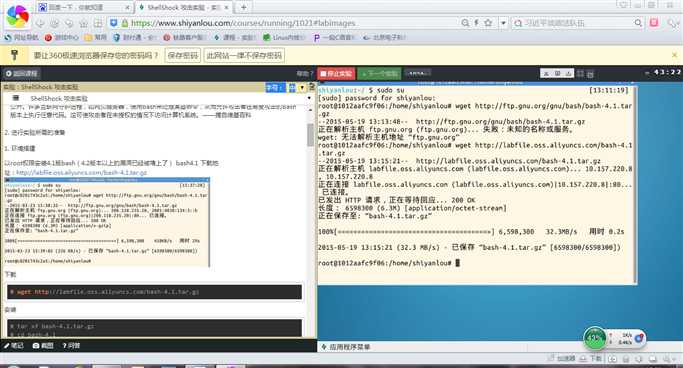Open the purple P bookmark
Screen dimensions: 683x368
[334, 37]
